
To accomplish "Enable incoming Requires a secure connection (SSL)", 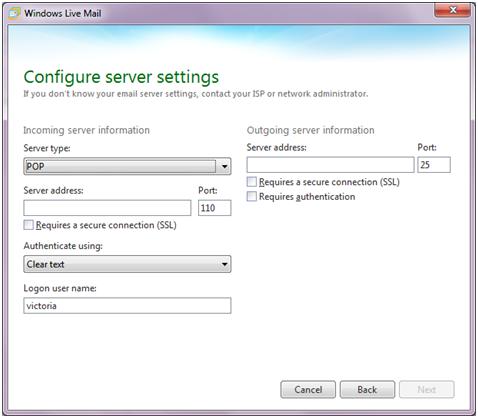I will [29, 225].
